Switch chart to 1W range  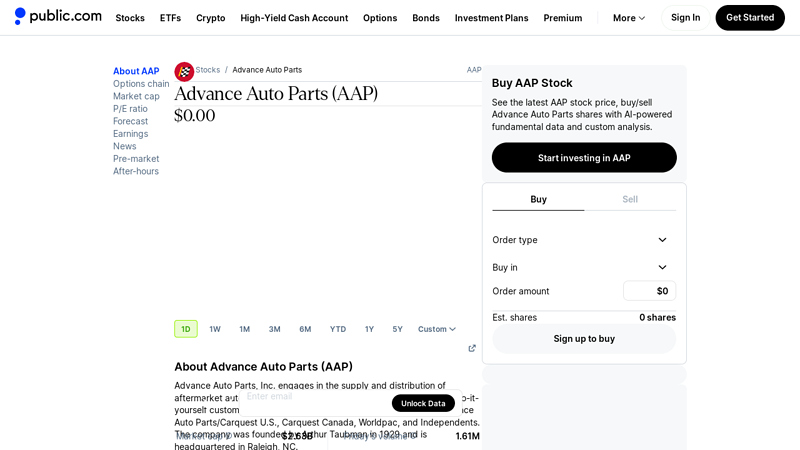[215, 329]
